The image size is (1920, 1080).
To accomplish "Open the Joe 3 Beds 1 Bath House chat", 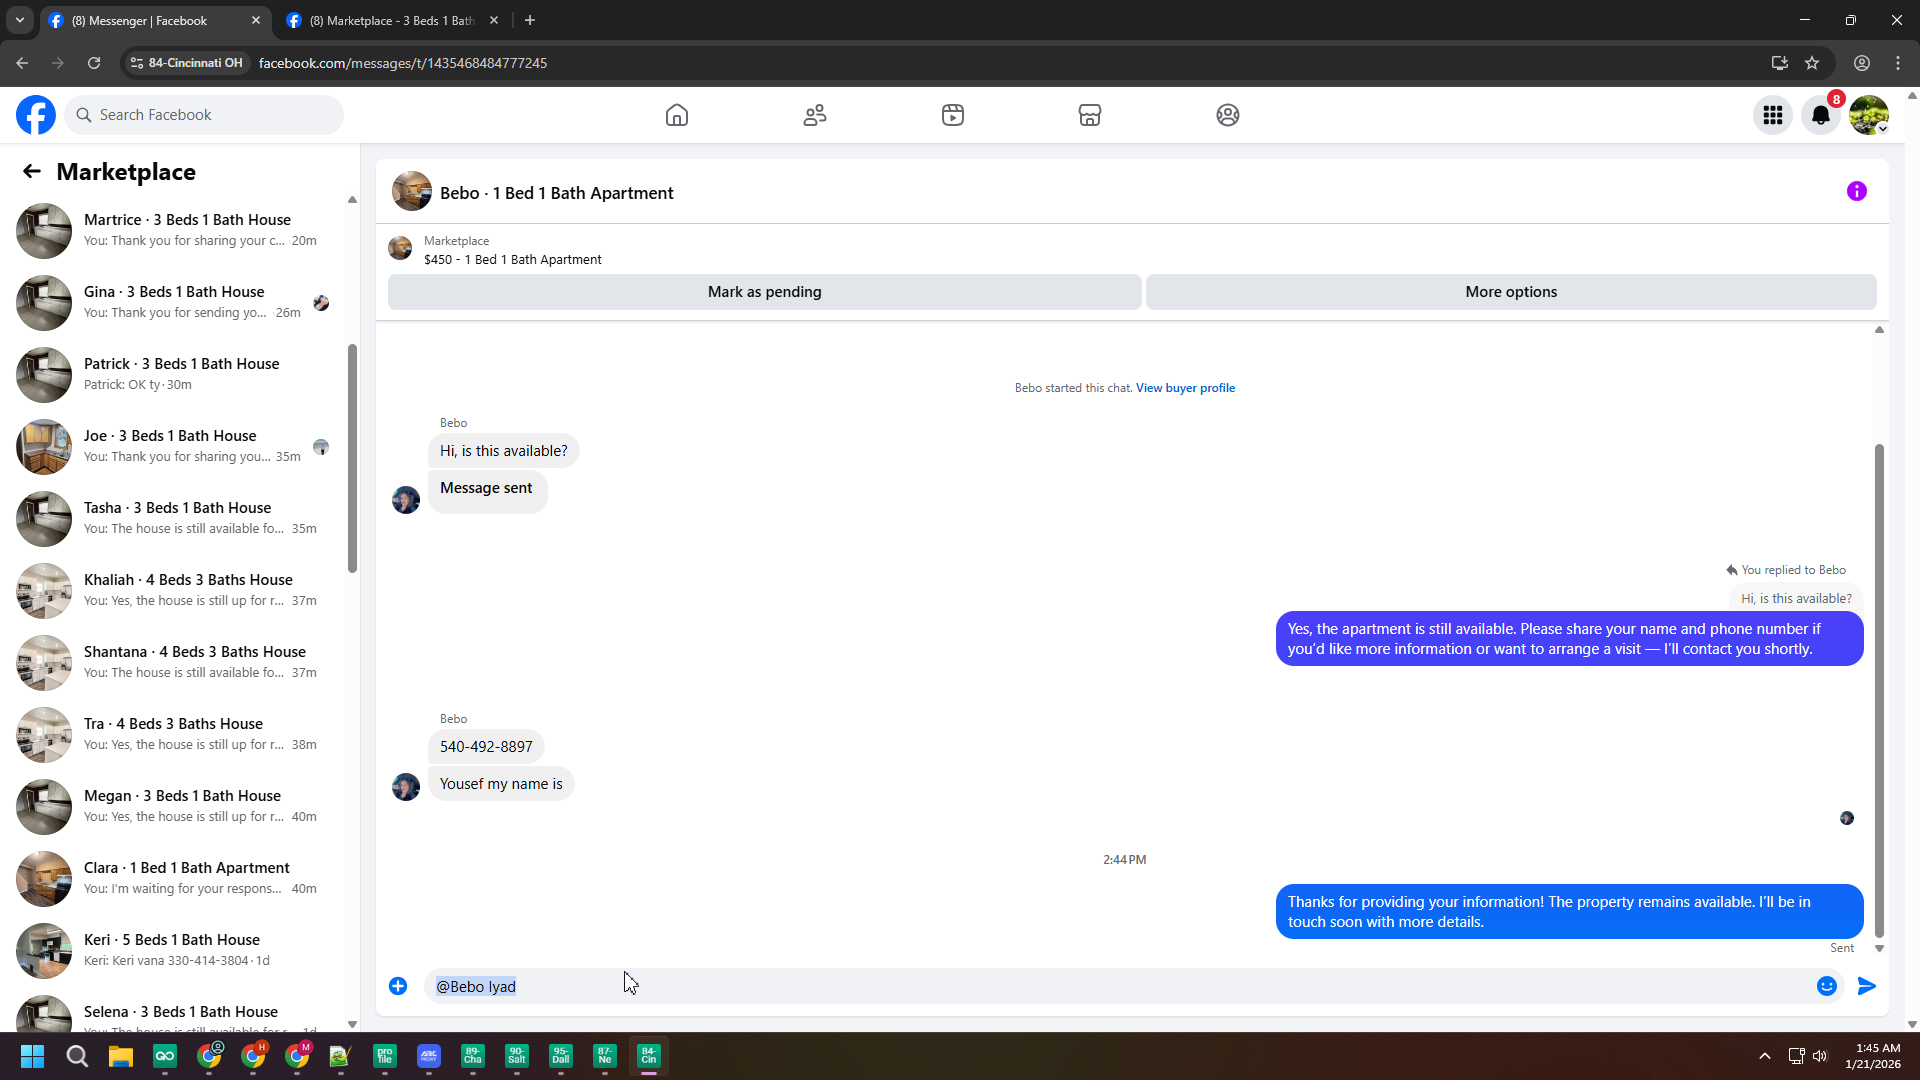I will [174, 446].
